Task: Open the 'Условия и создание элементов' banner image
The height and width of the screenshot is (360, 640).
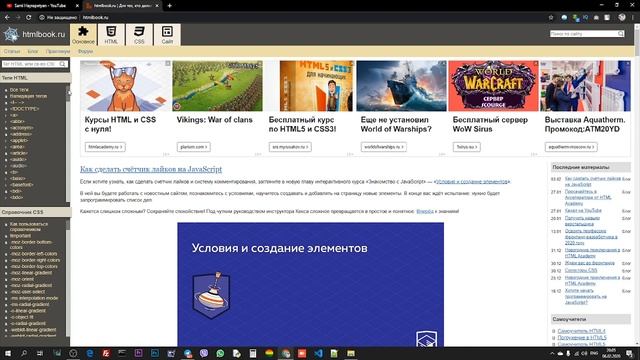Action: 311,284
